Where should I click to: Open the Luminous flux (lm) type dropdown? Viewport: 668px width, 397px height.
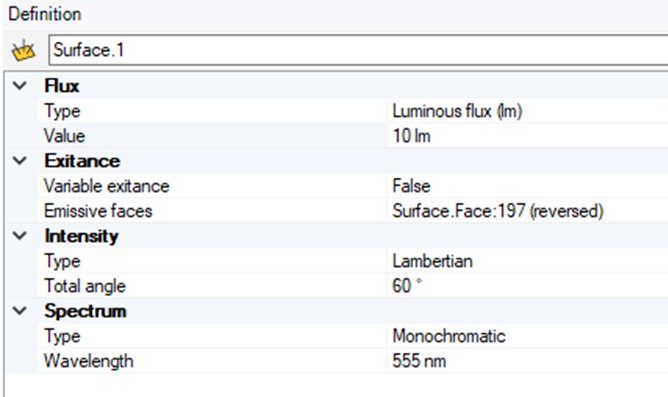[x=527, y=111]
